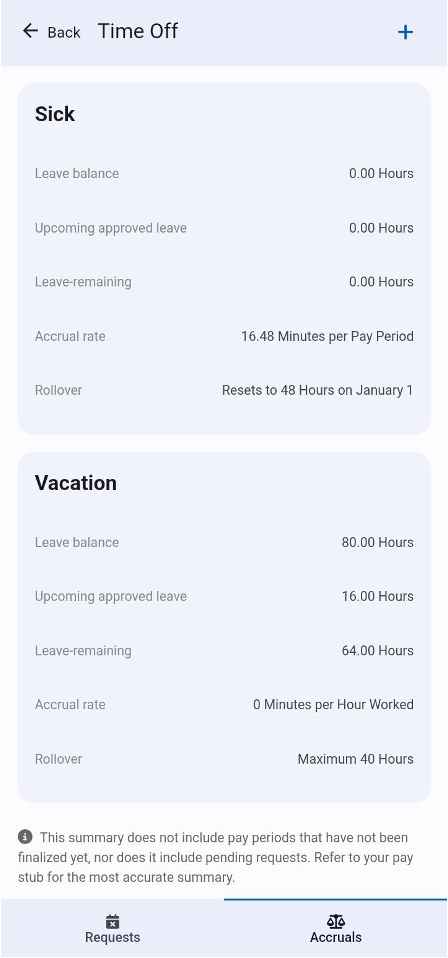The width and height of the screenshot is (448, 958).
Task: Click Resets to 48 Hours on January 1
Action: click(x=318, y=390)
